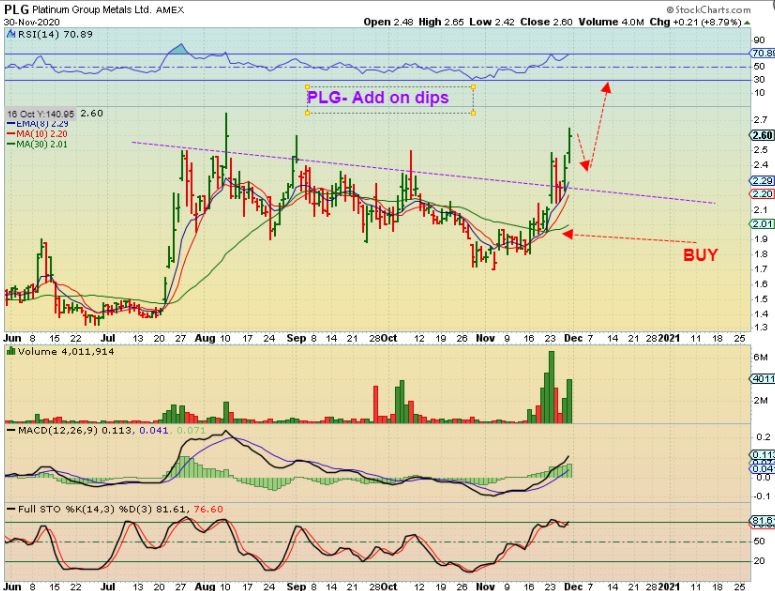775x591 pixels.
Task: Click the Low 2.42 value
Action: tap(491, 22)
